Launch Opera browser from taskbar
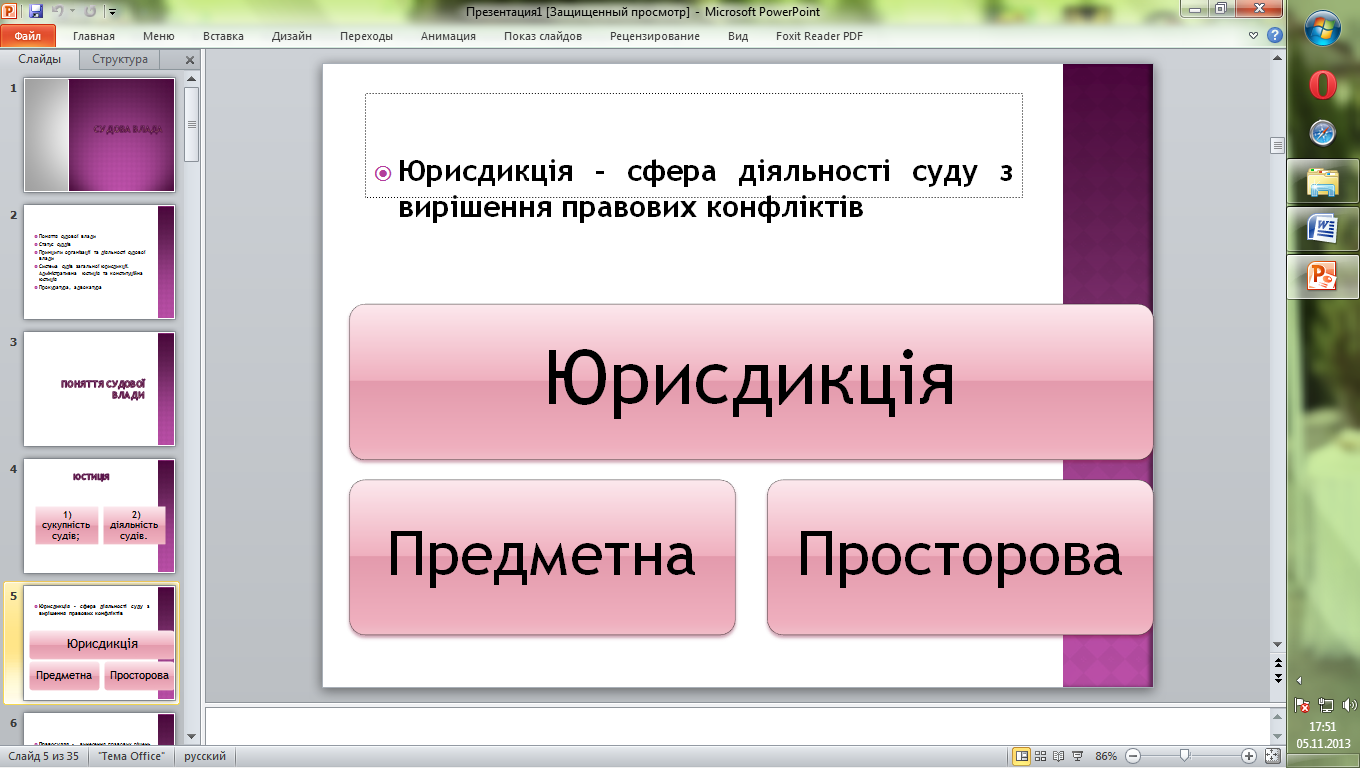Screen dimensions: 1360x768 1323,85
